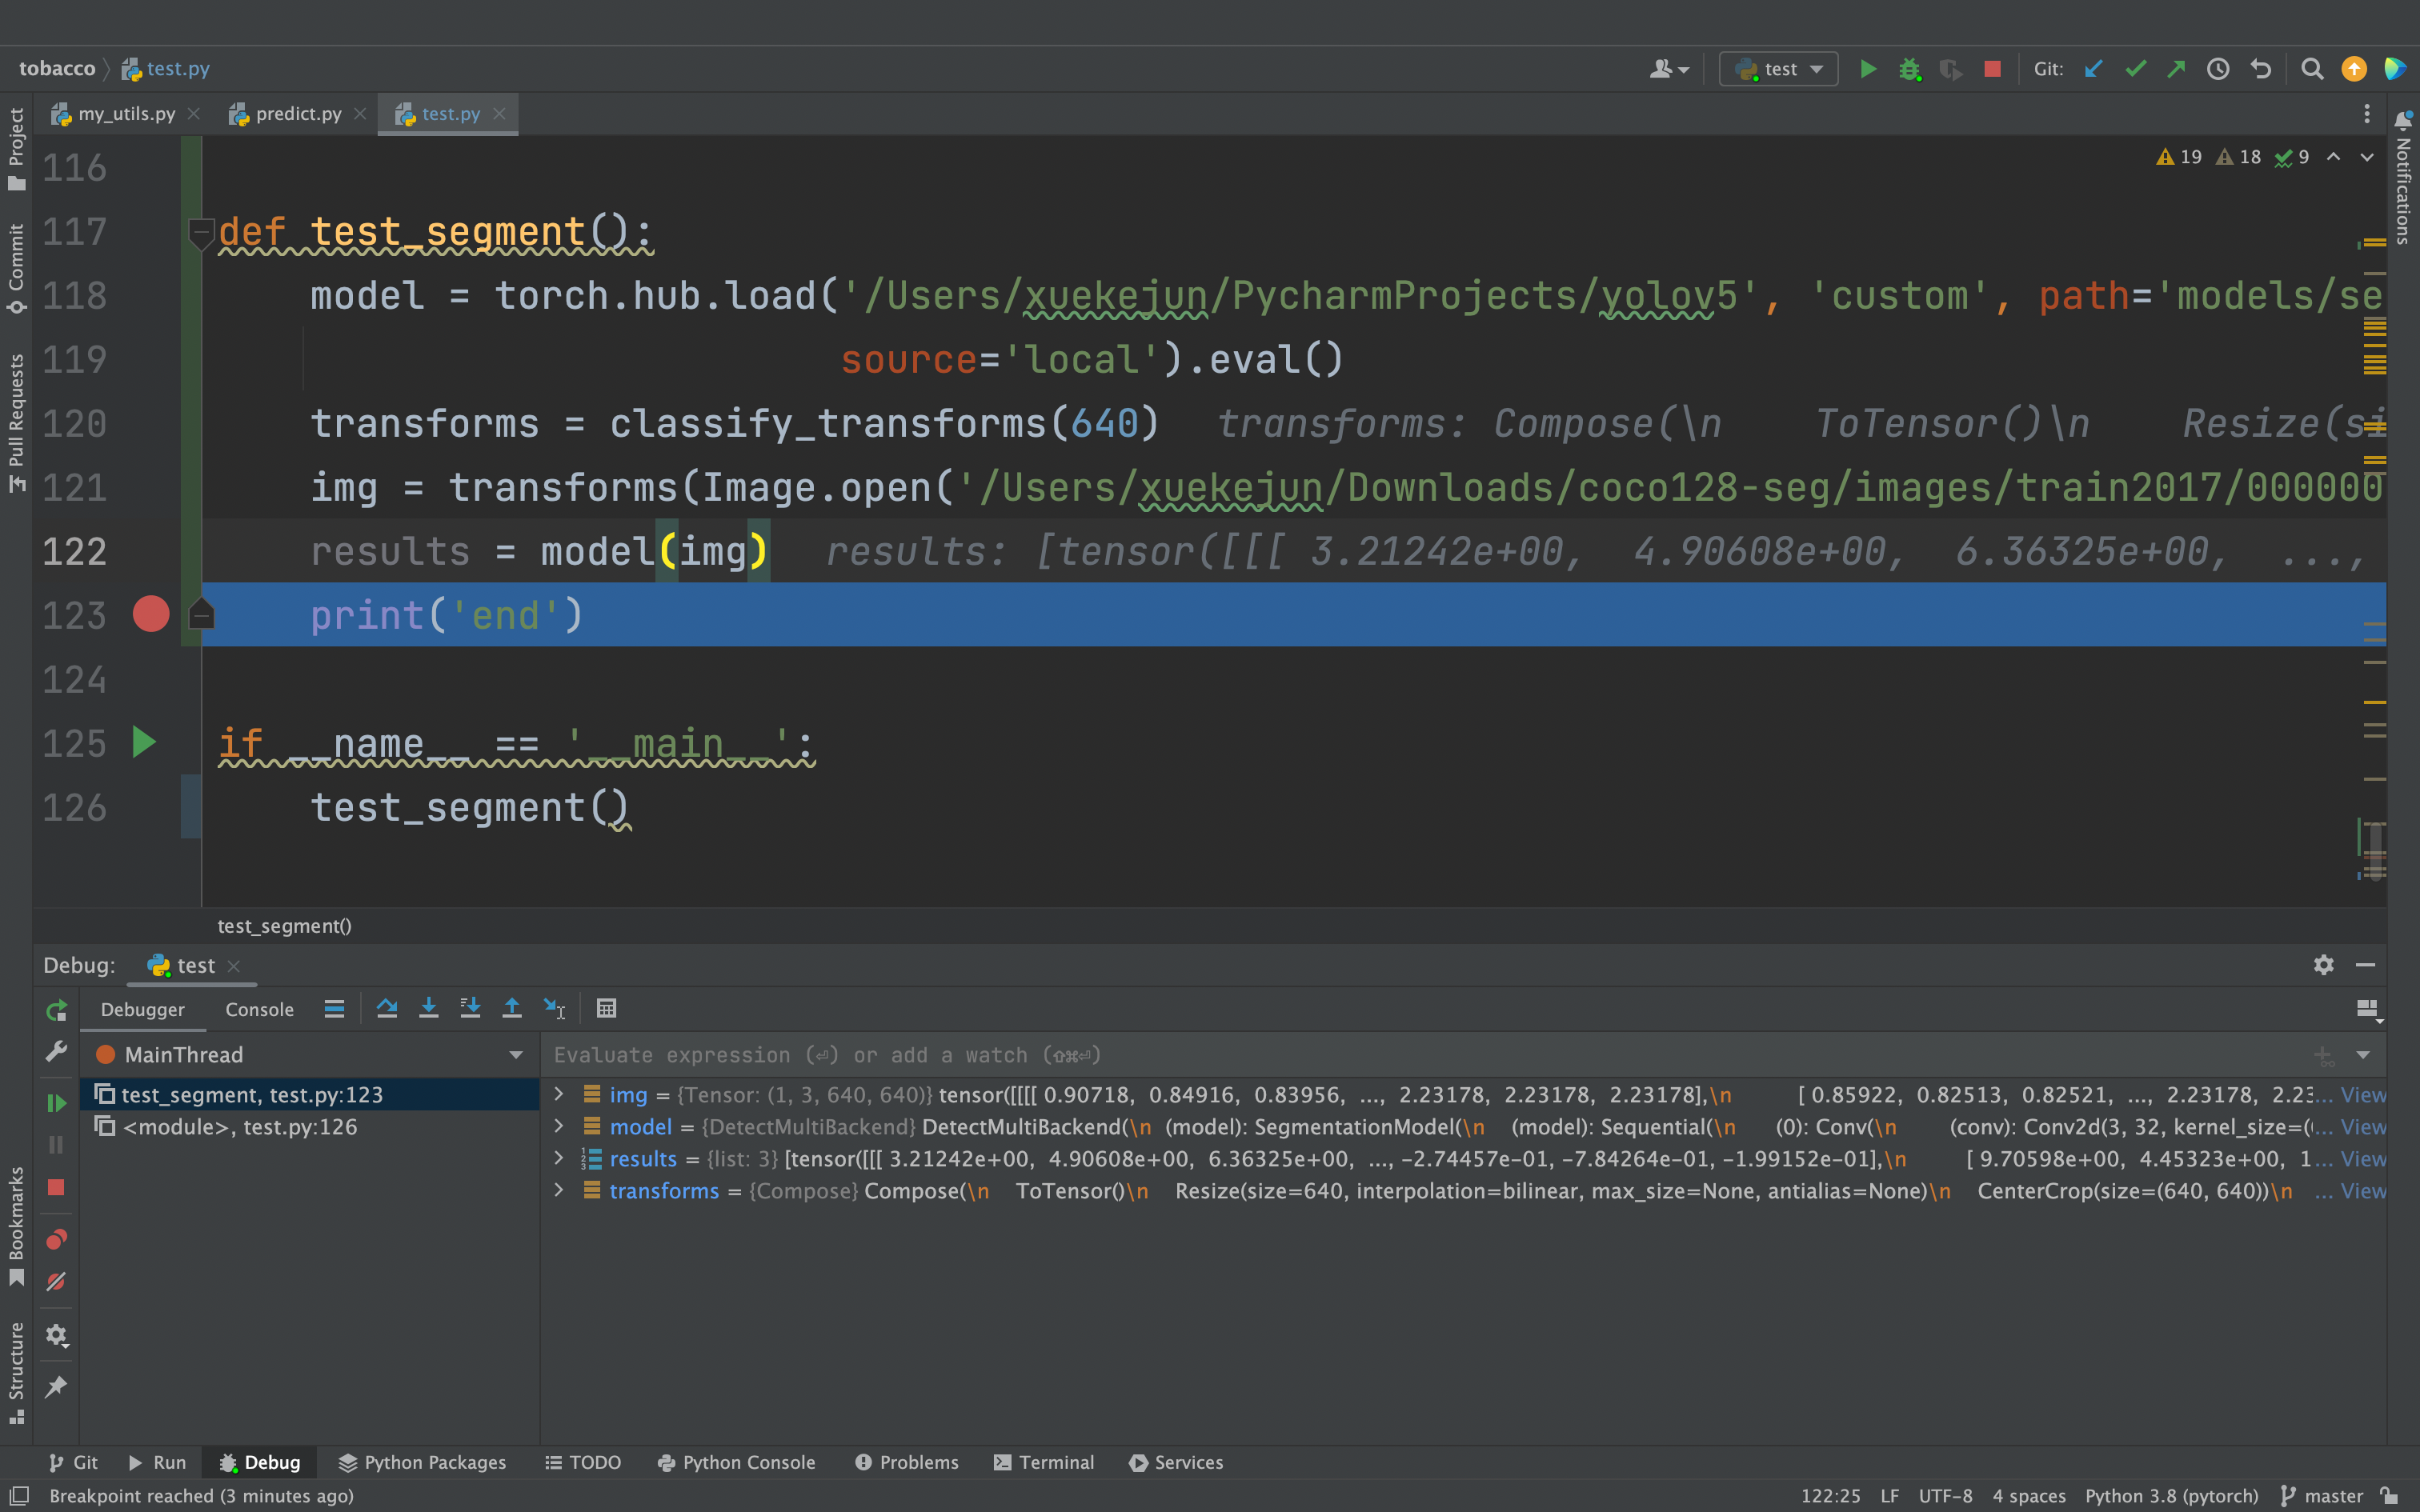Open the MainThread selector dropdown
Viewport: 2420px width, 1512px height.
(516, 1055)
